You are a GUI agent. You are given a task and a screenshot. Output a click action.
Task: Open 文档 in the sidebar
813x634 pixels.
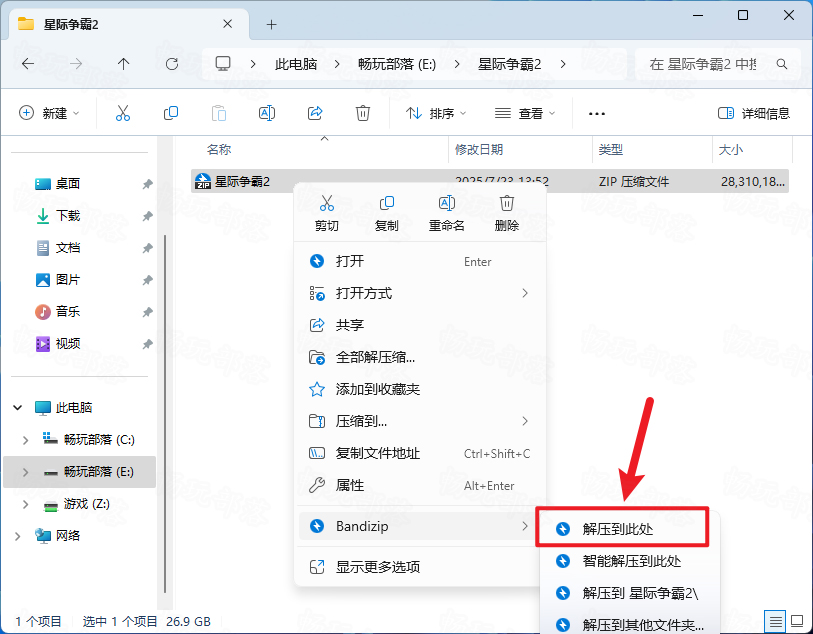[x=67, y=248]
